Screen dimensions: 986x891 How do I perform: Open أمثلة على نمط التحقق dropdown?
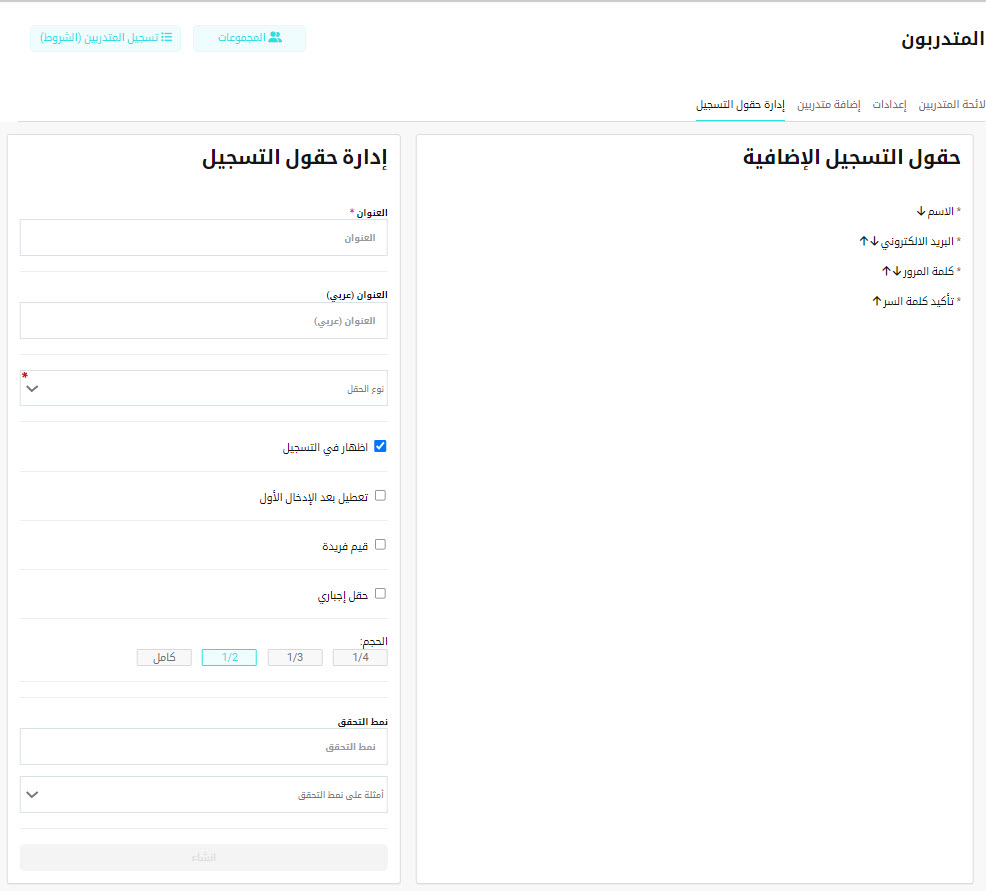click(x=203, y=795)
